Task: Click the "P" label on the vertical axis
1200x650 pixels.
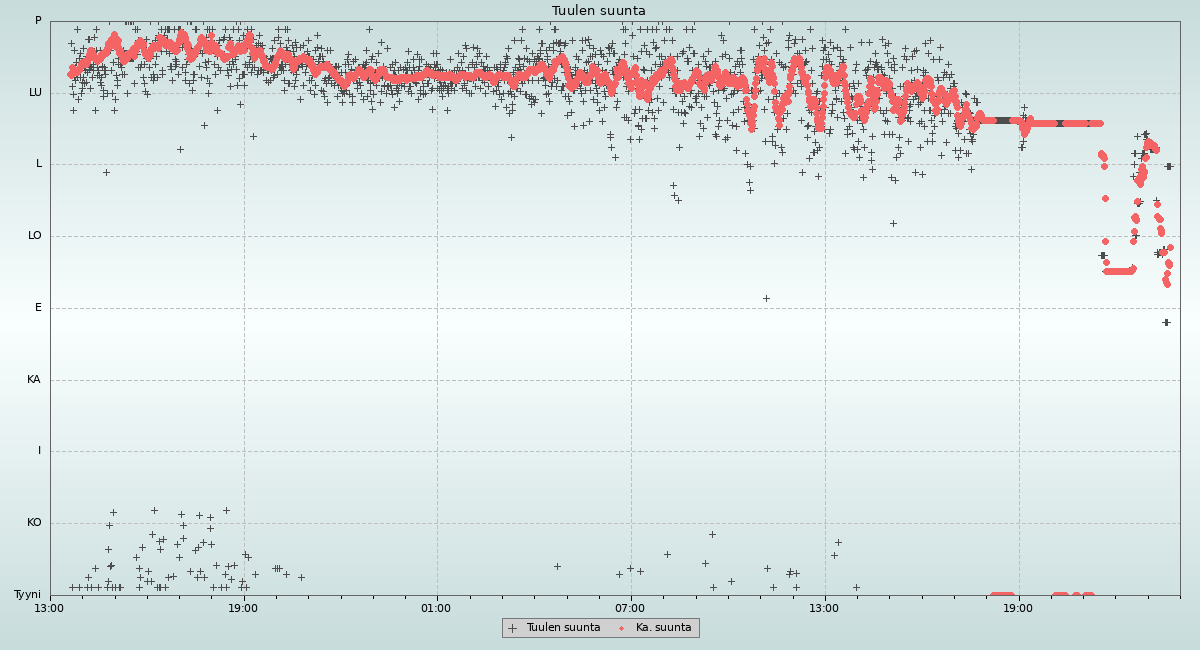Action: point(38,21)
